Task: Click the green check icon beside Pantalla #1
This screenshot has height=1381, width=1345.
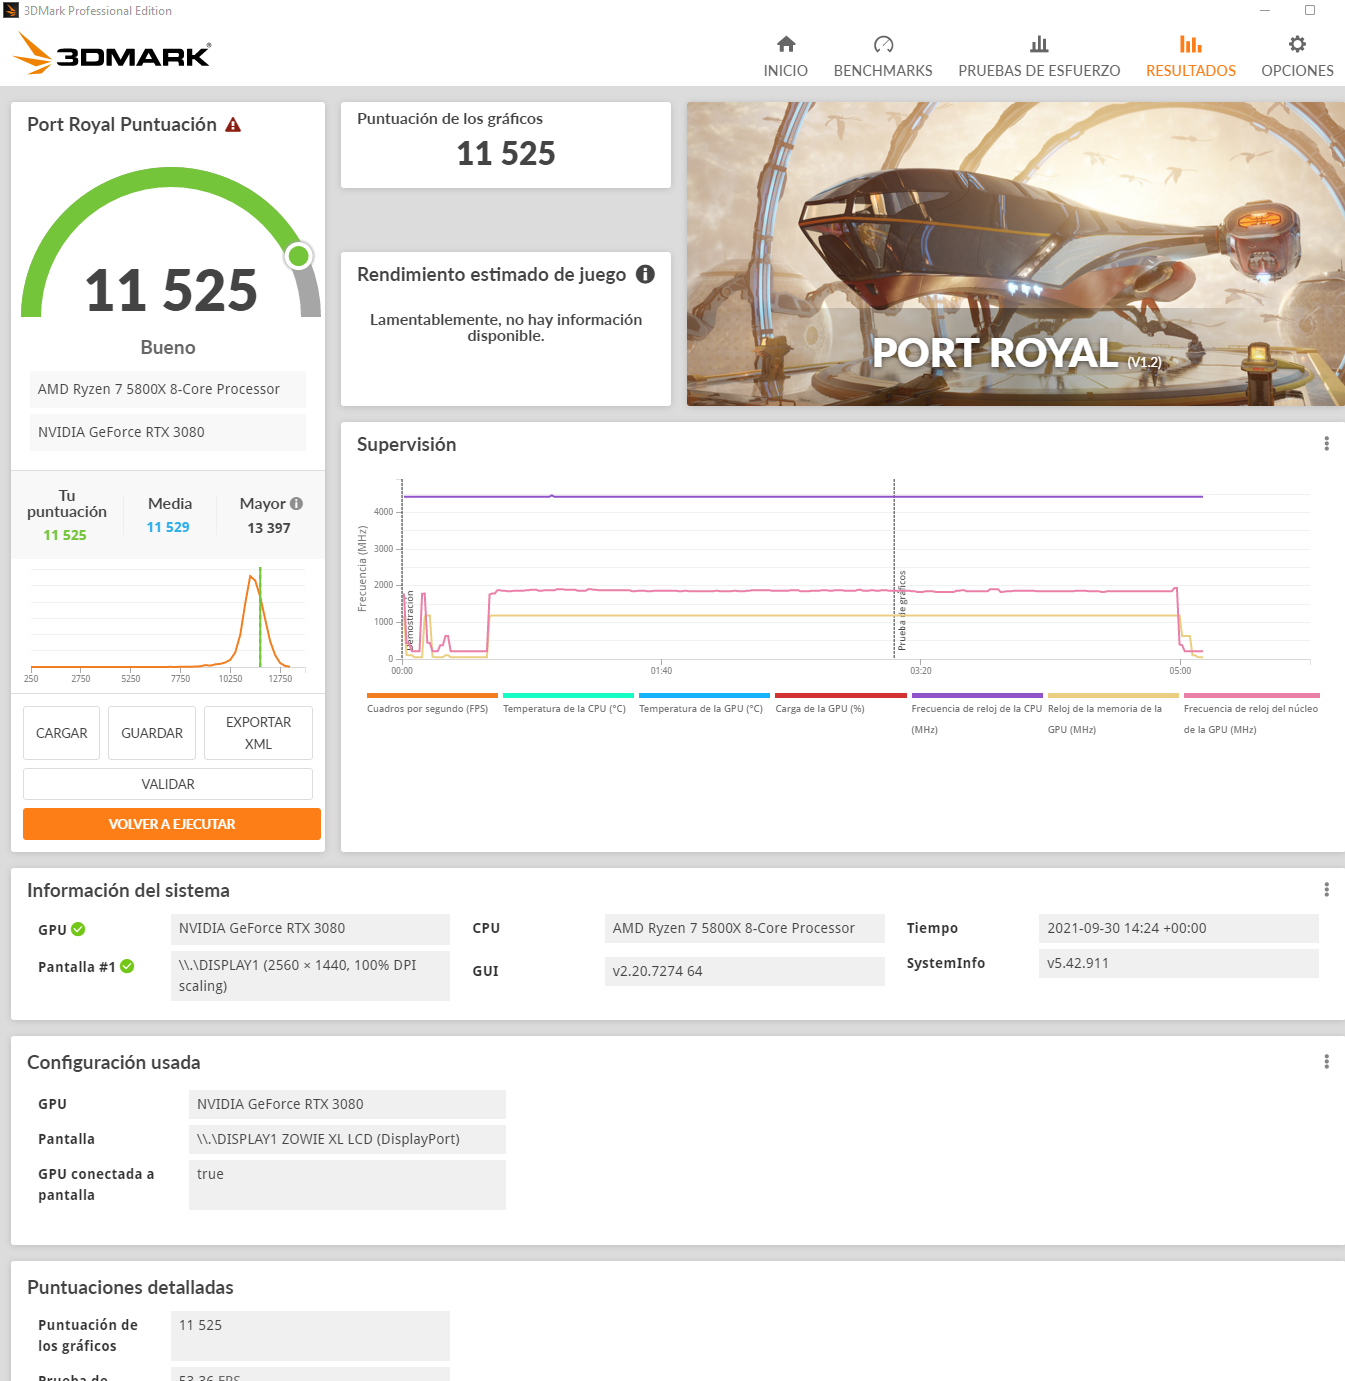Action: point(127,966)
